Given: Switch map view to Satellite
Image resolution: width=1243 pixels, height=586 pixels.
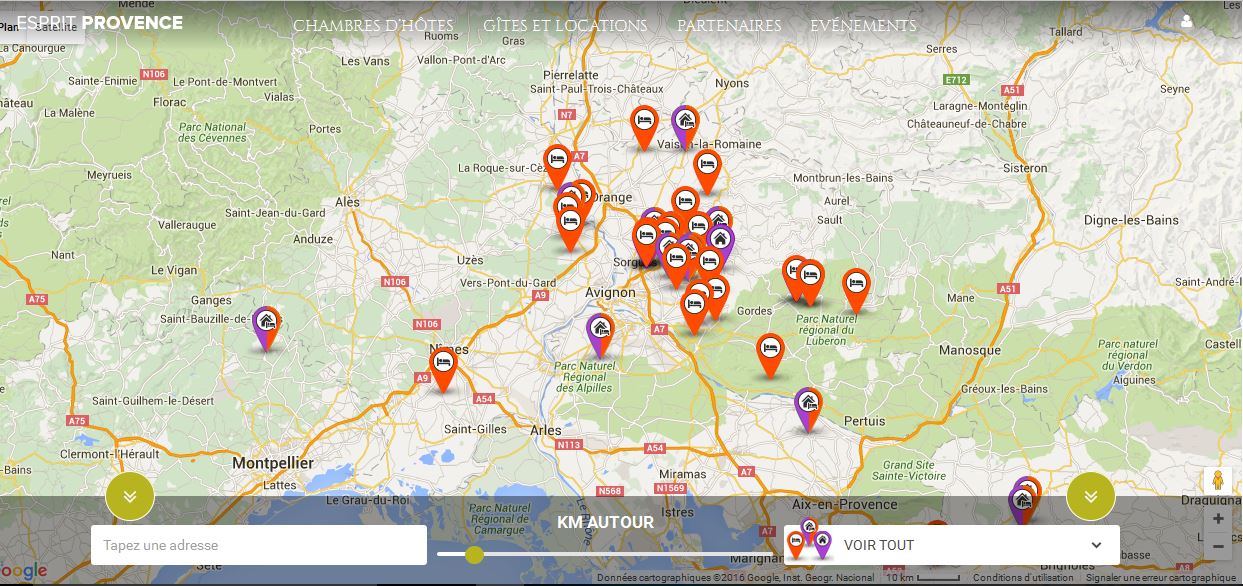Looking at the screenshot, I should [55, 27].
